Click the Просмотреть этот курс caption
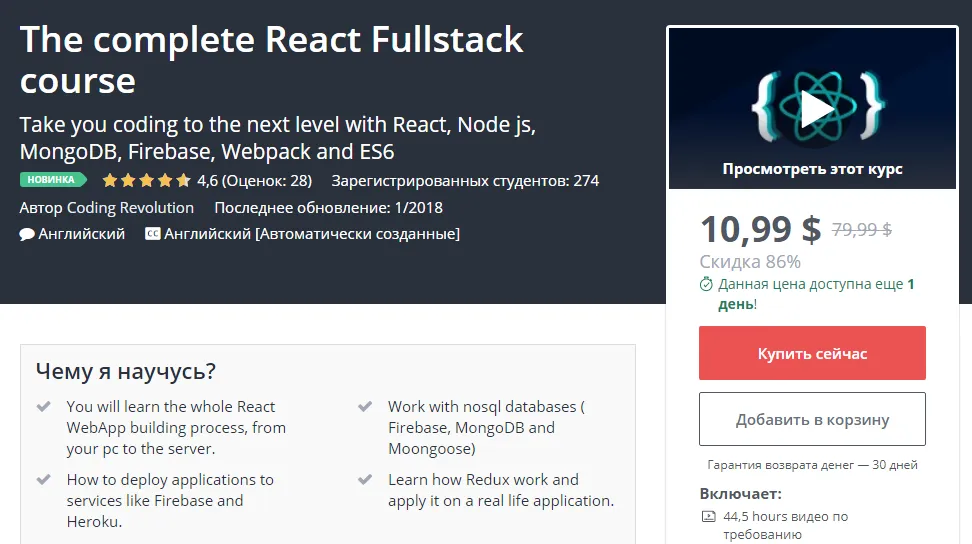 tap(812, 169)
